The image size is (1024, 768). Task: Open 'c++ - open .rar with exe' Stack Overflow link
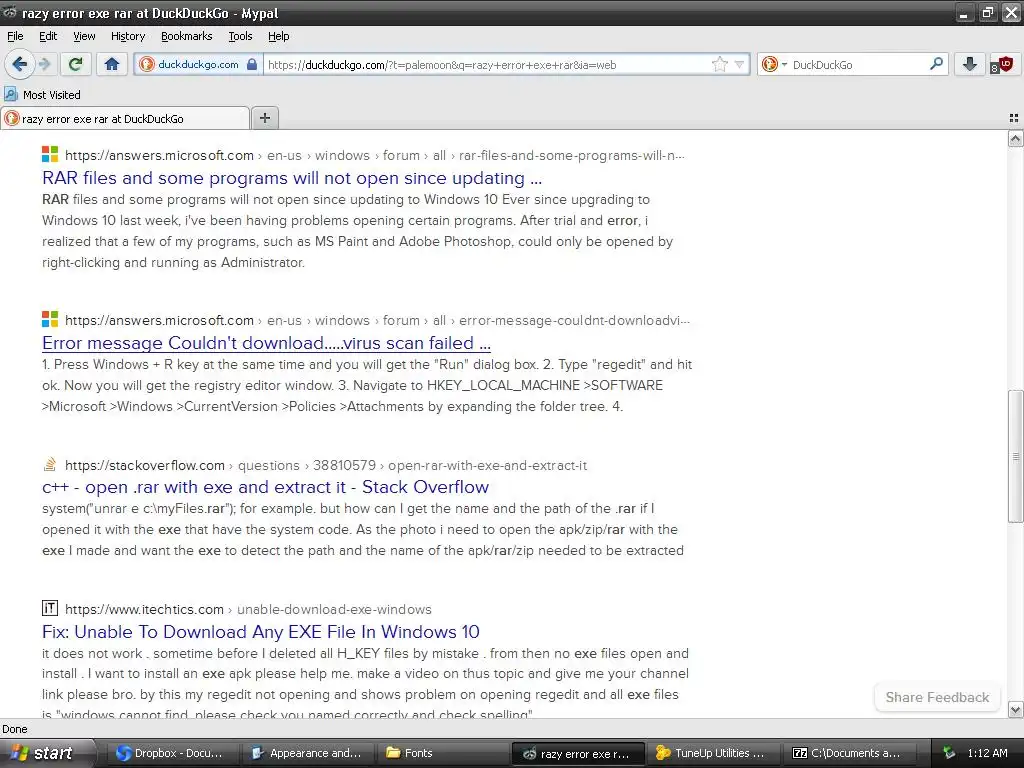tap(265, 487)
